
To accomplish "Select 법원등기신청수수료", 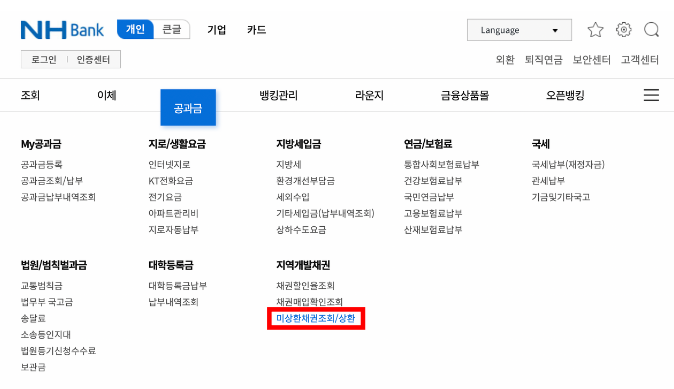I will coord(58,351).
